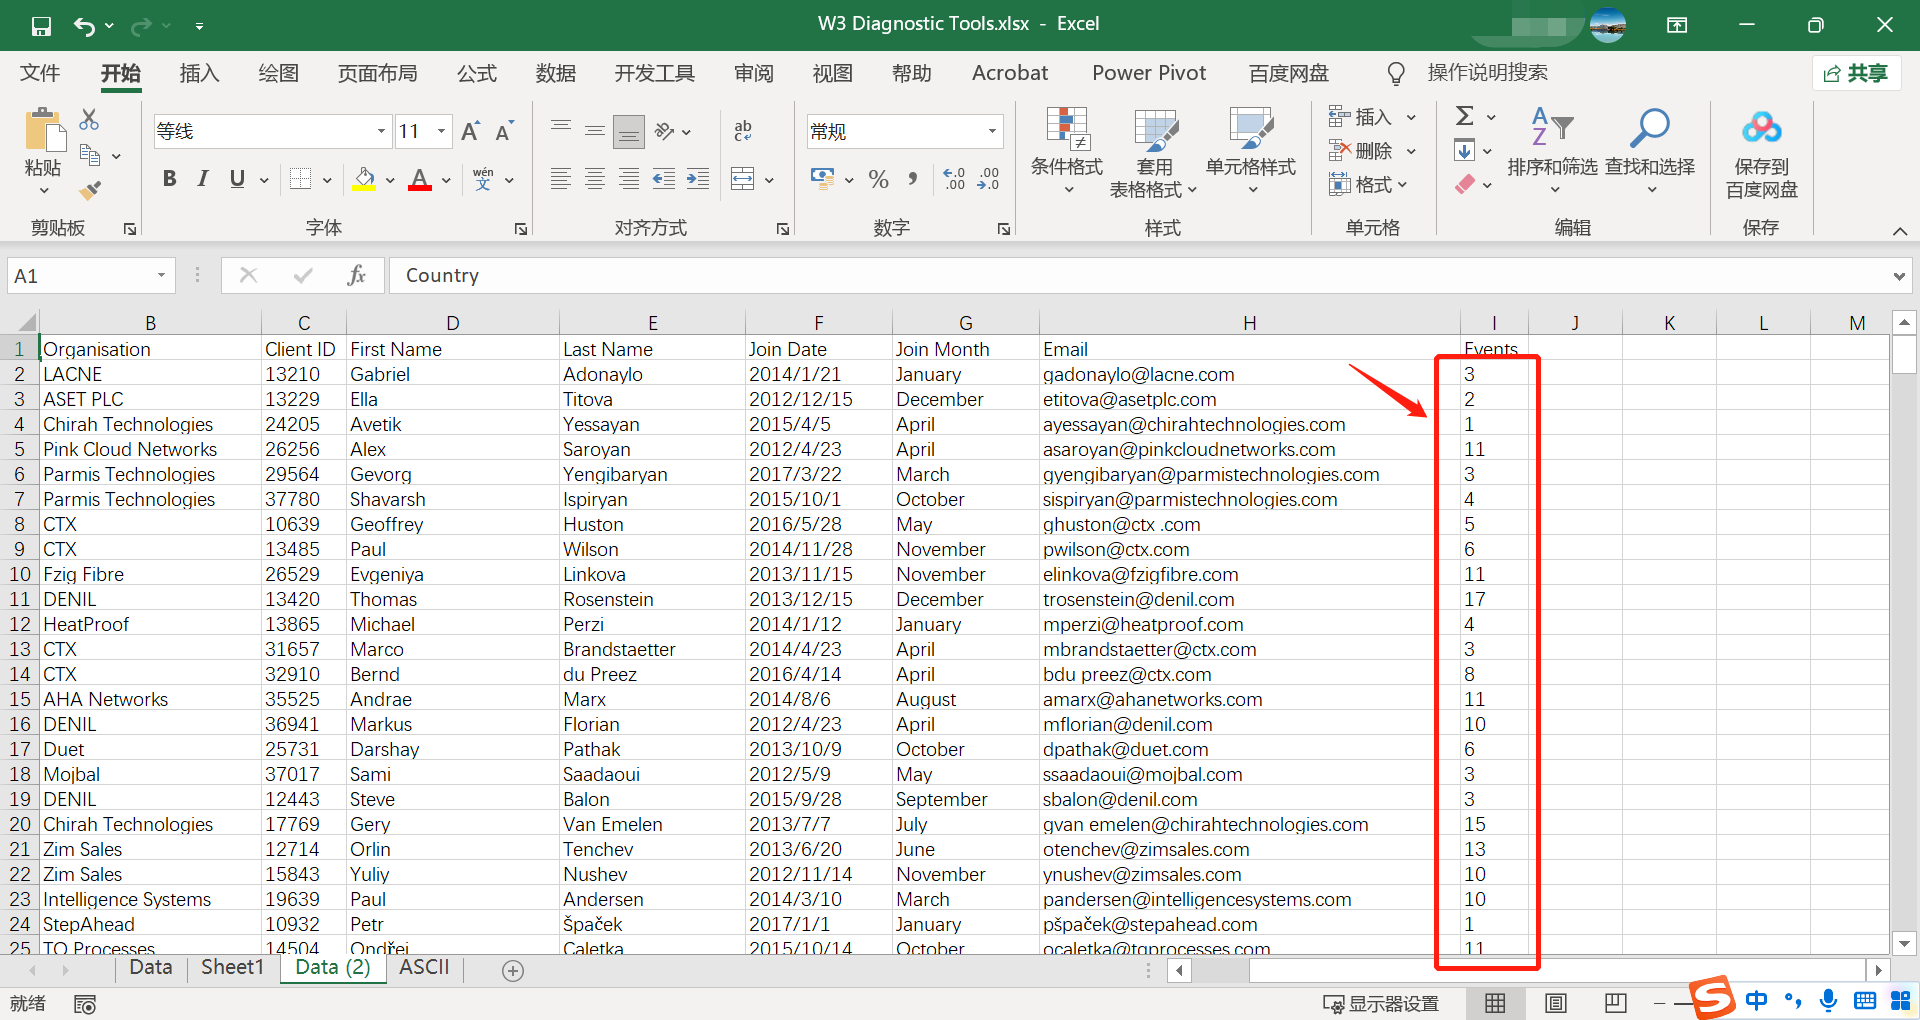Apply a cell border with the borders icon
1920x1020 pixels.
click(300, 179)
